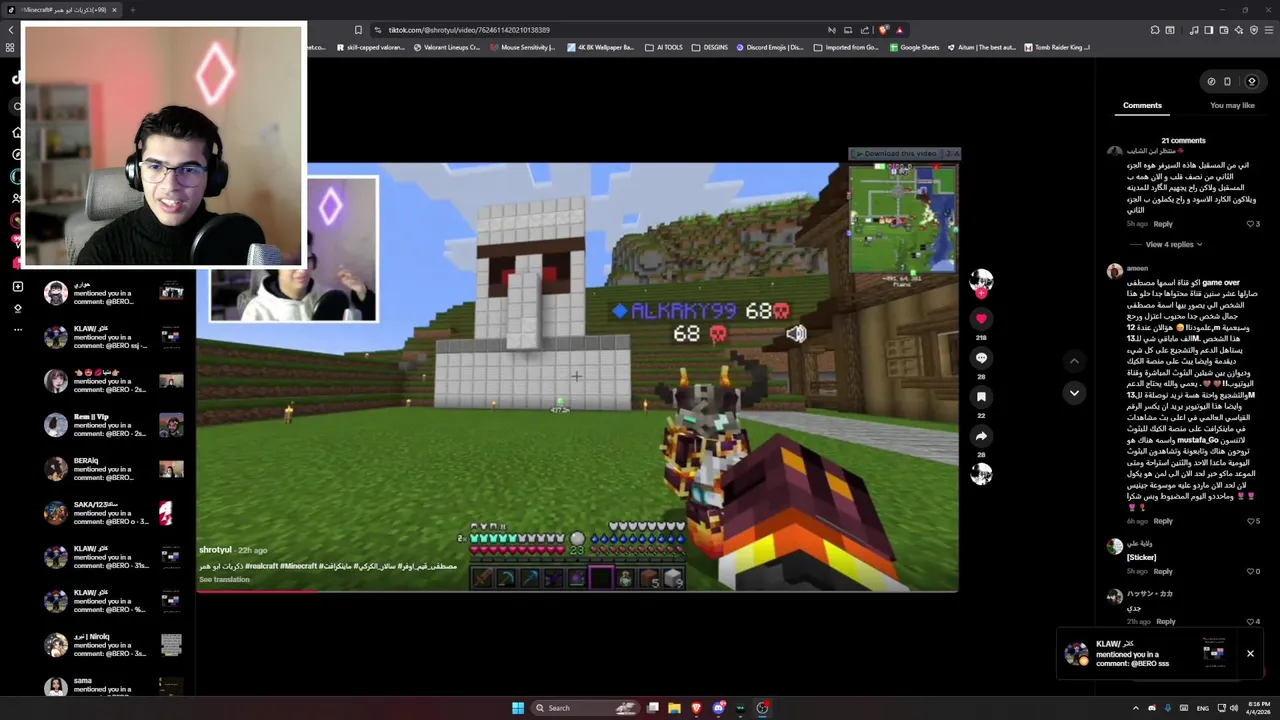Open the Windows Start button
The height and width of the screenshot is (720, 1280).
(x=518, y=708)
